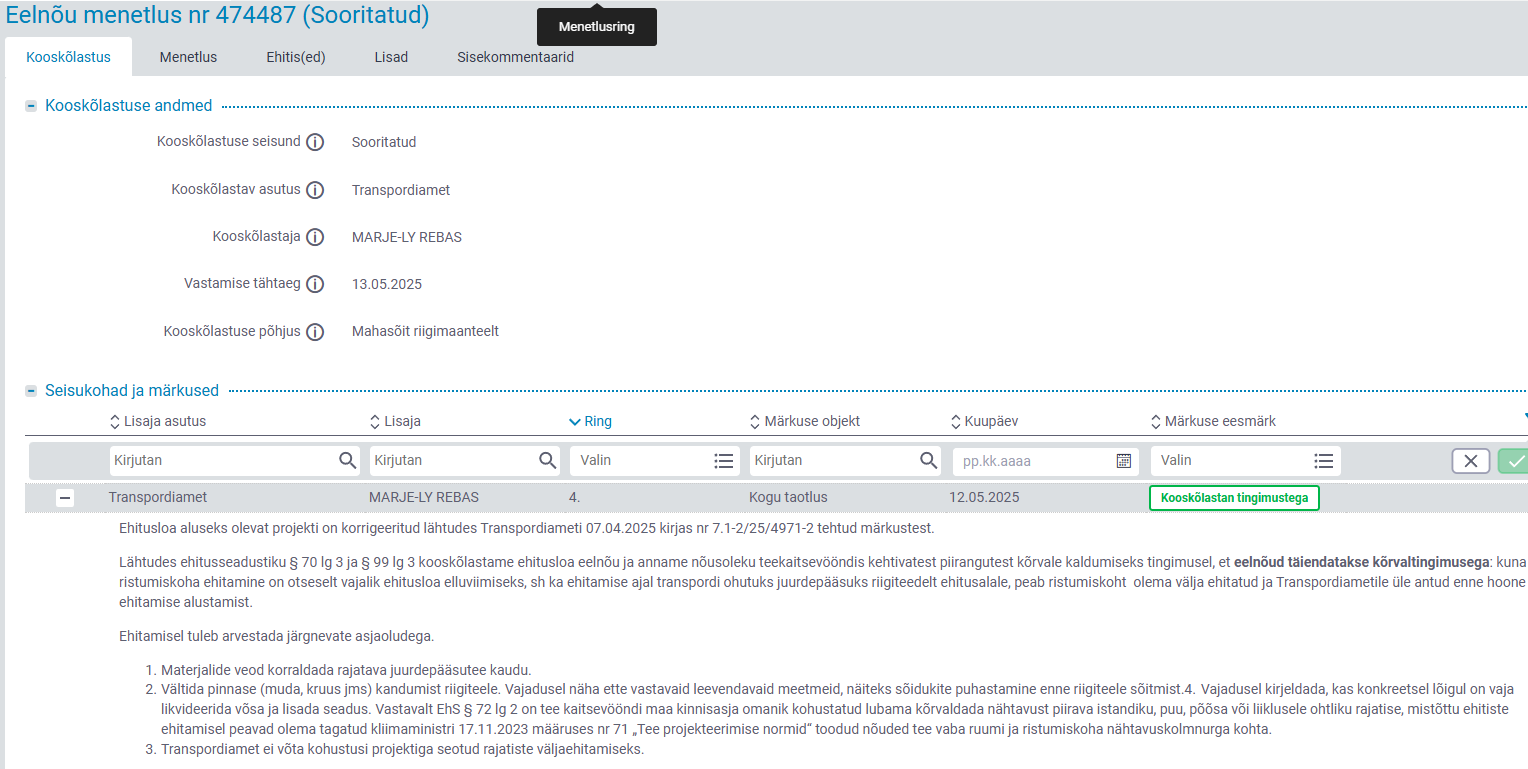
Task: Click search icon in Lisaja asutus filter
Action: pos(347,460)
